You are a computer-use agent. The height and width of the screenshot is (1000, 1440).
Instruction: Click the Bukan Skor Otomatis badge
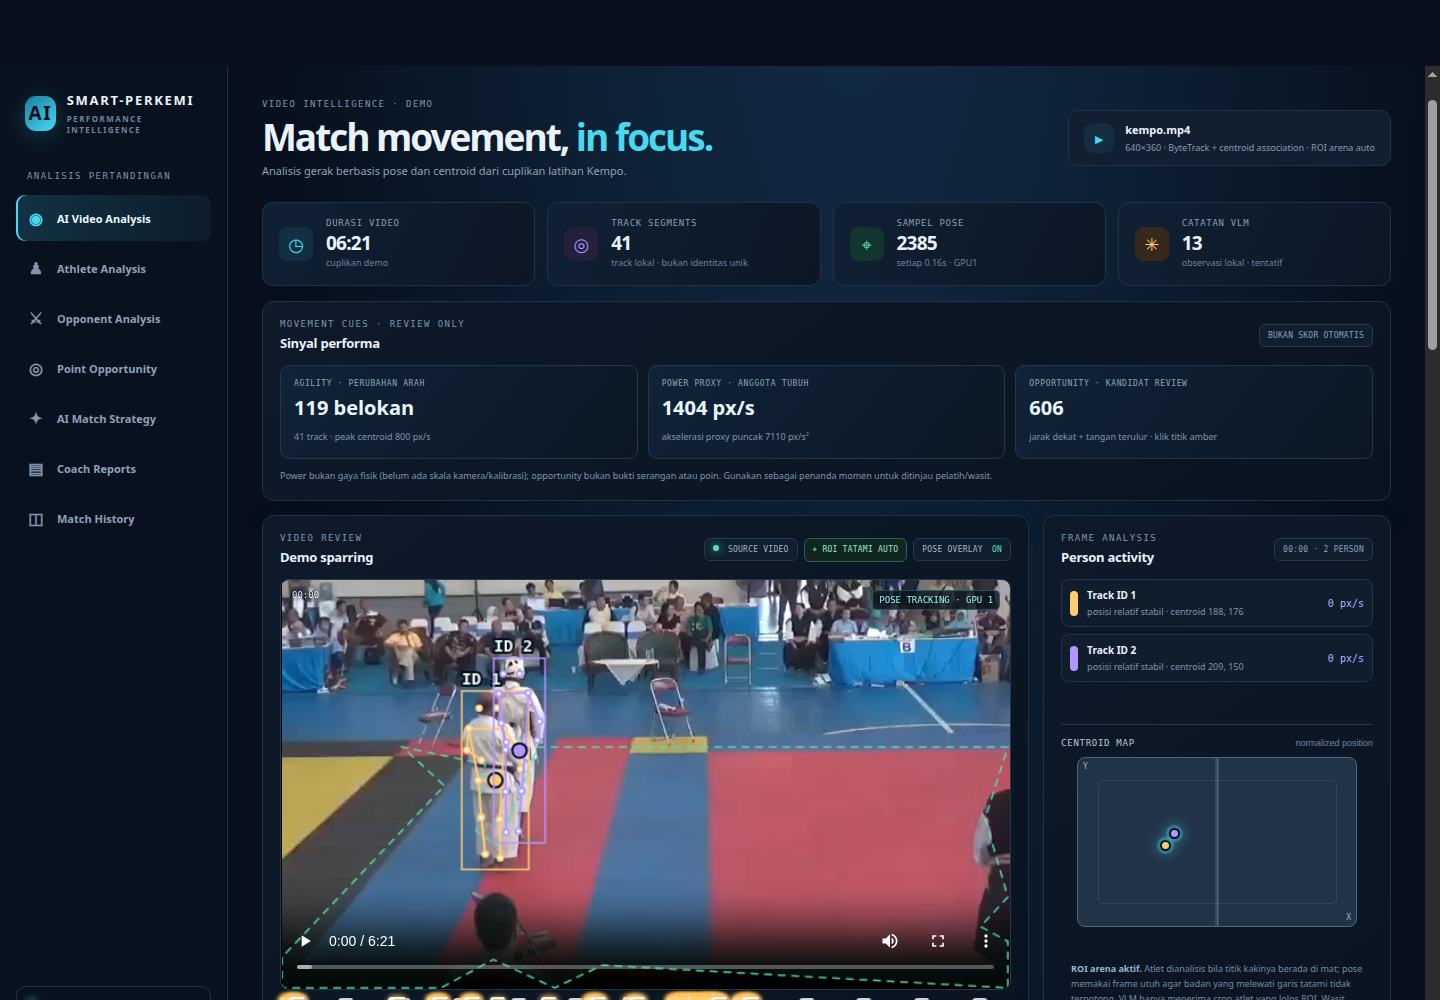[x=1316, y=335]
